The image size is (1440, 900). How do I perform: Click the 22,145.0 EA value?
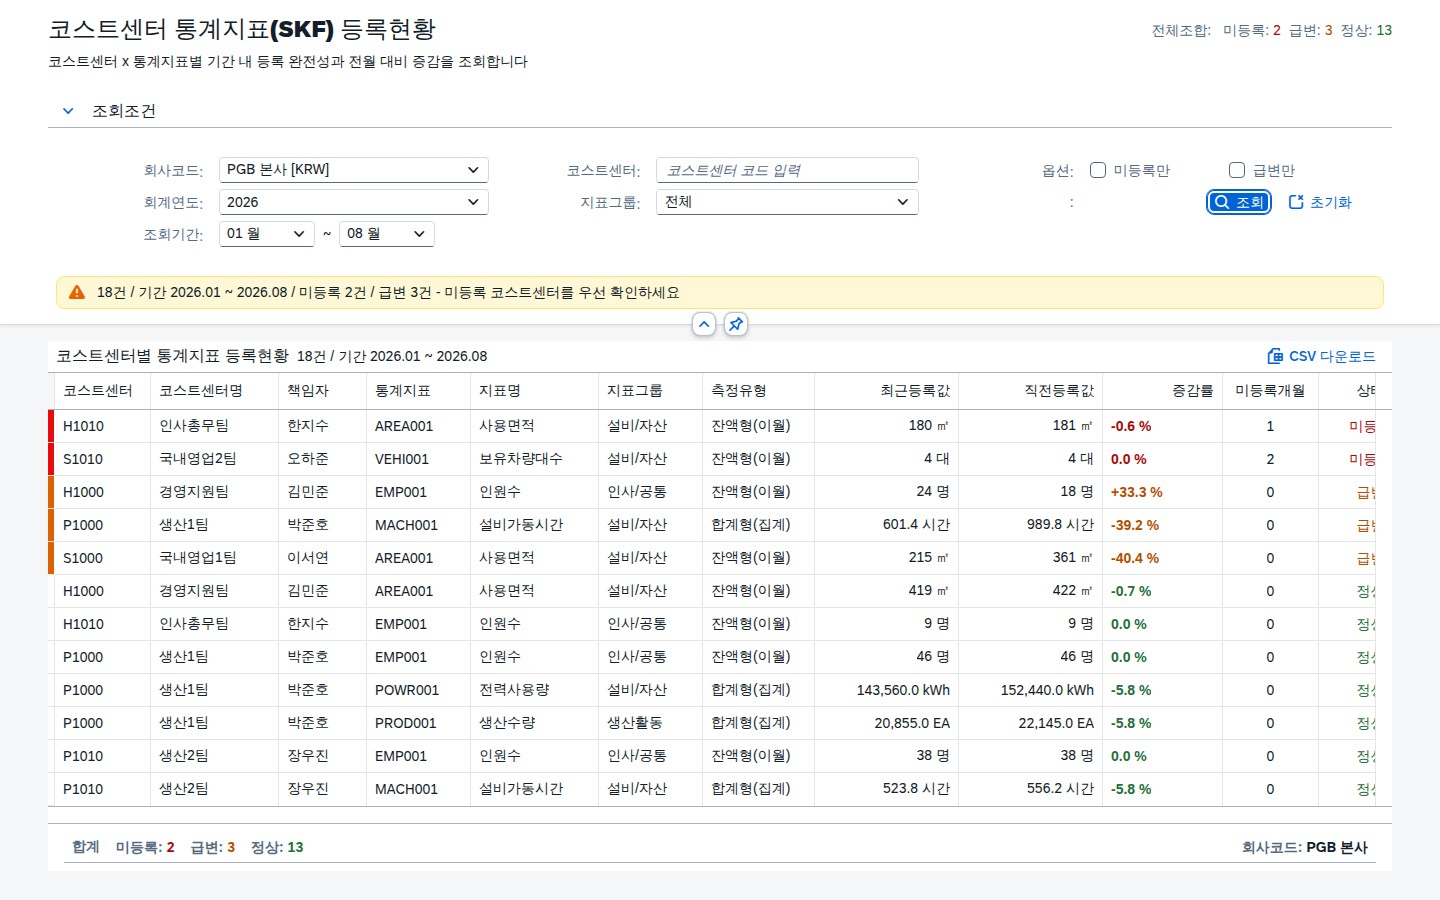tap(1056, 723)
